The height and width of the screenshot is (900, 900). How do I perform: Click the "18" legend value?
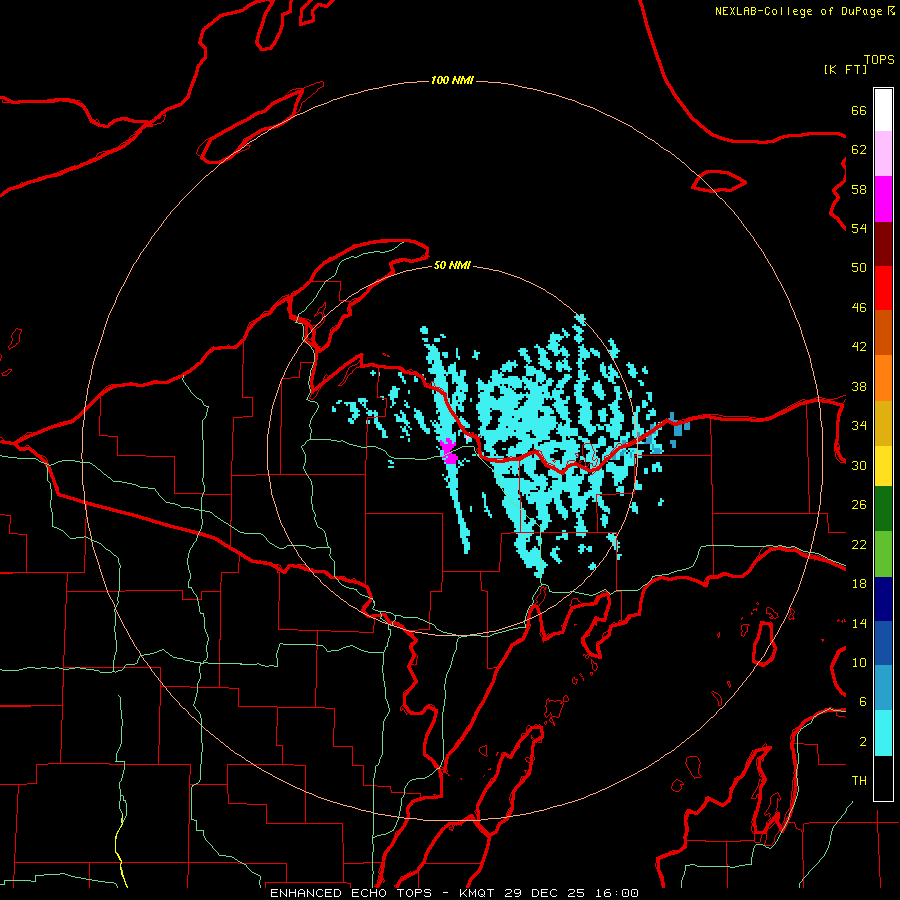859,584
